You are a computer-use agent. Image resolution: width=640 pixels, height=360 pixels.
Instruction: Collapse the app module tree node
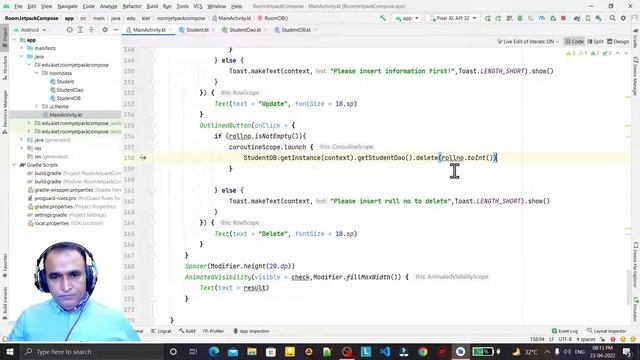point(14,40)
